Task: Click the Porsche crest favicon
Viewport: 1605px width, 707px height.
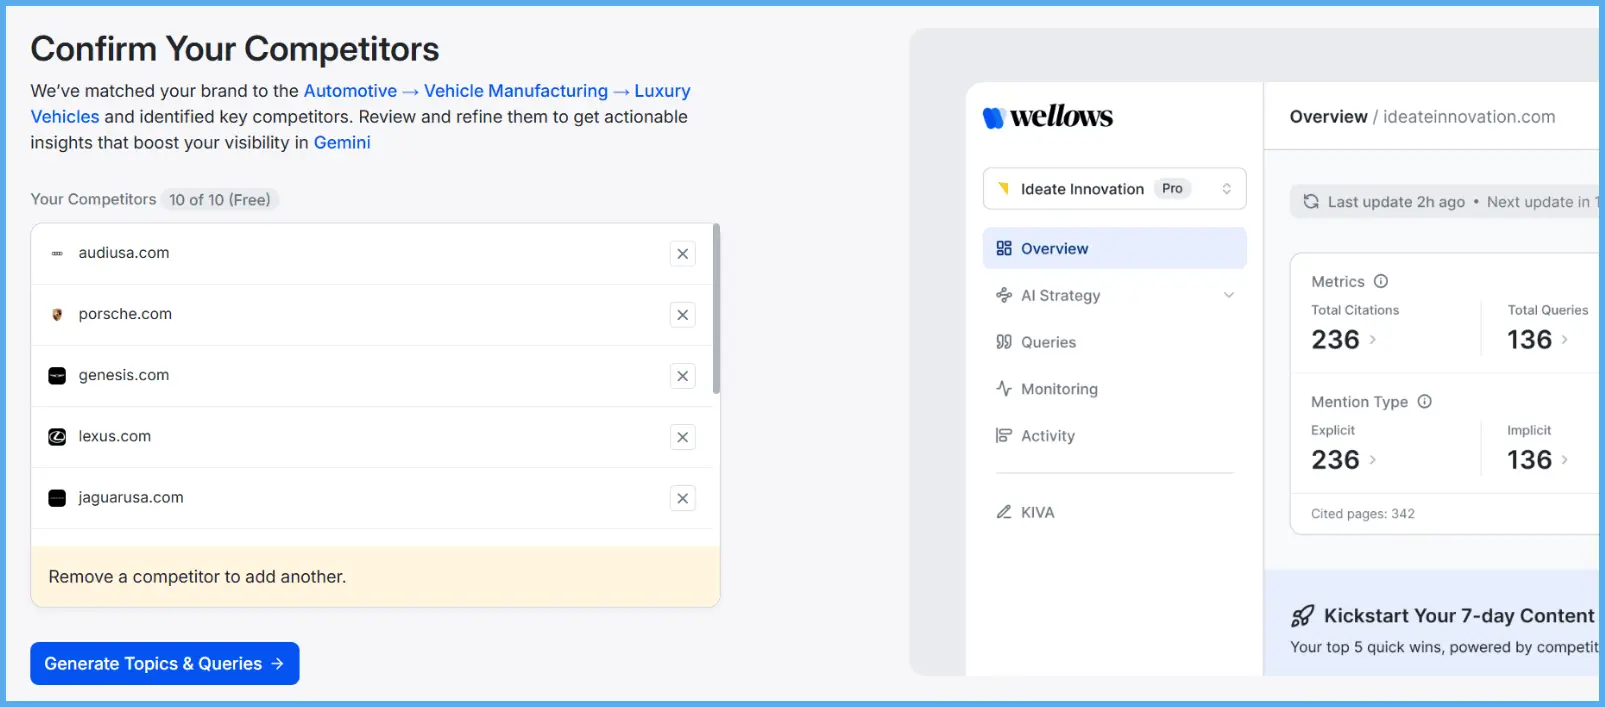Action: (57, 315)
